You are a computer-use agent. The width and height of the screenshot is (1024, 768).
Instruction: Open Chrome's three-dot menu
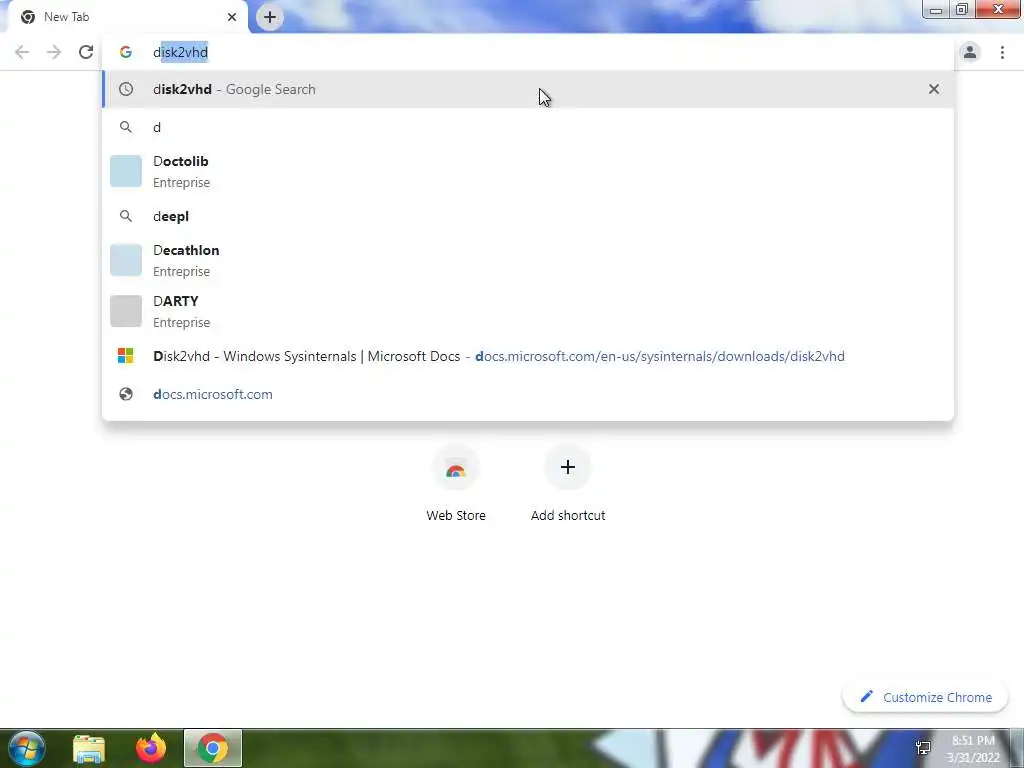point(1002,52)
